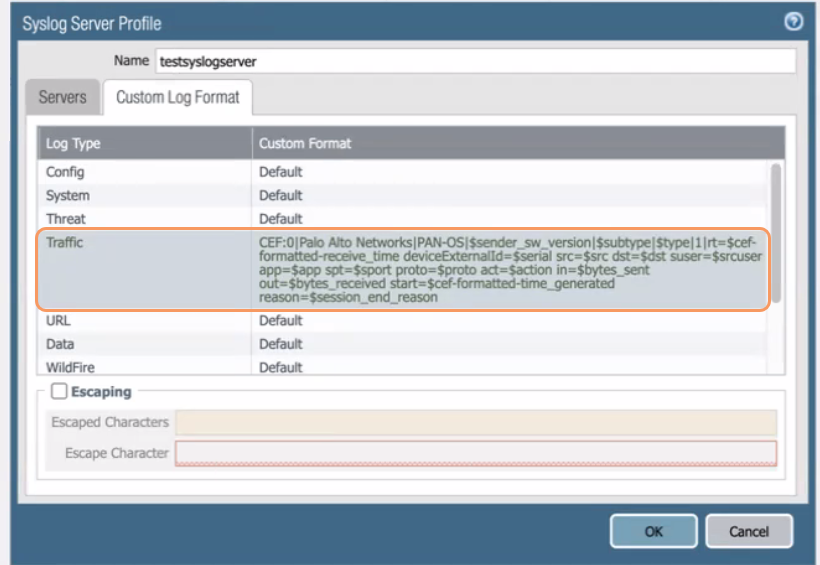Select the Custom Log Format tab

(178, 98)
